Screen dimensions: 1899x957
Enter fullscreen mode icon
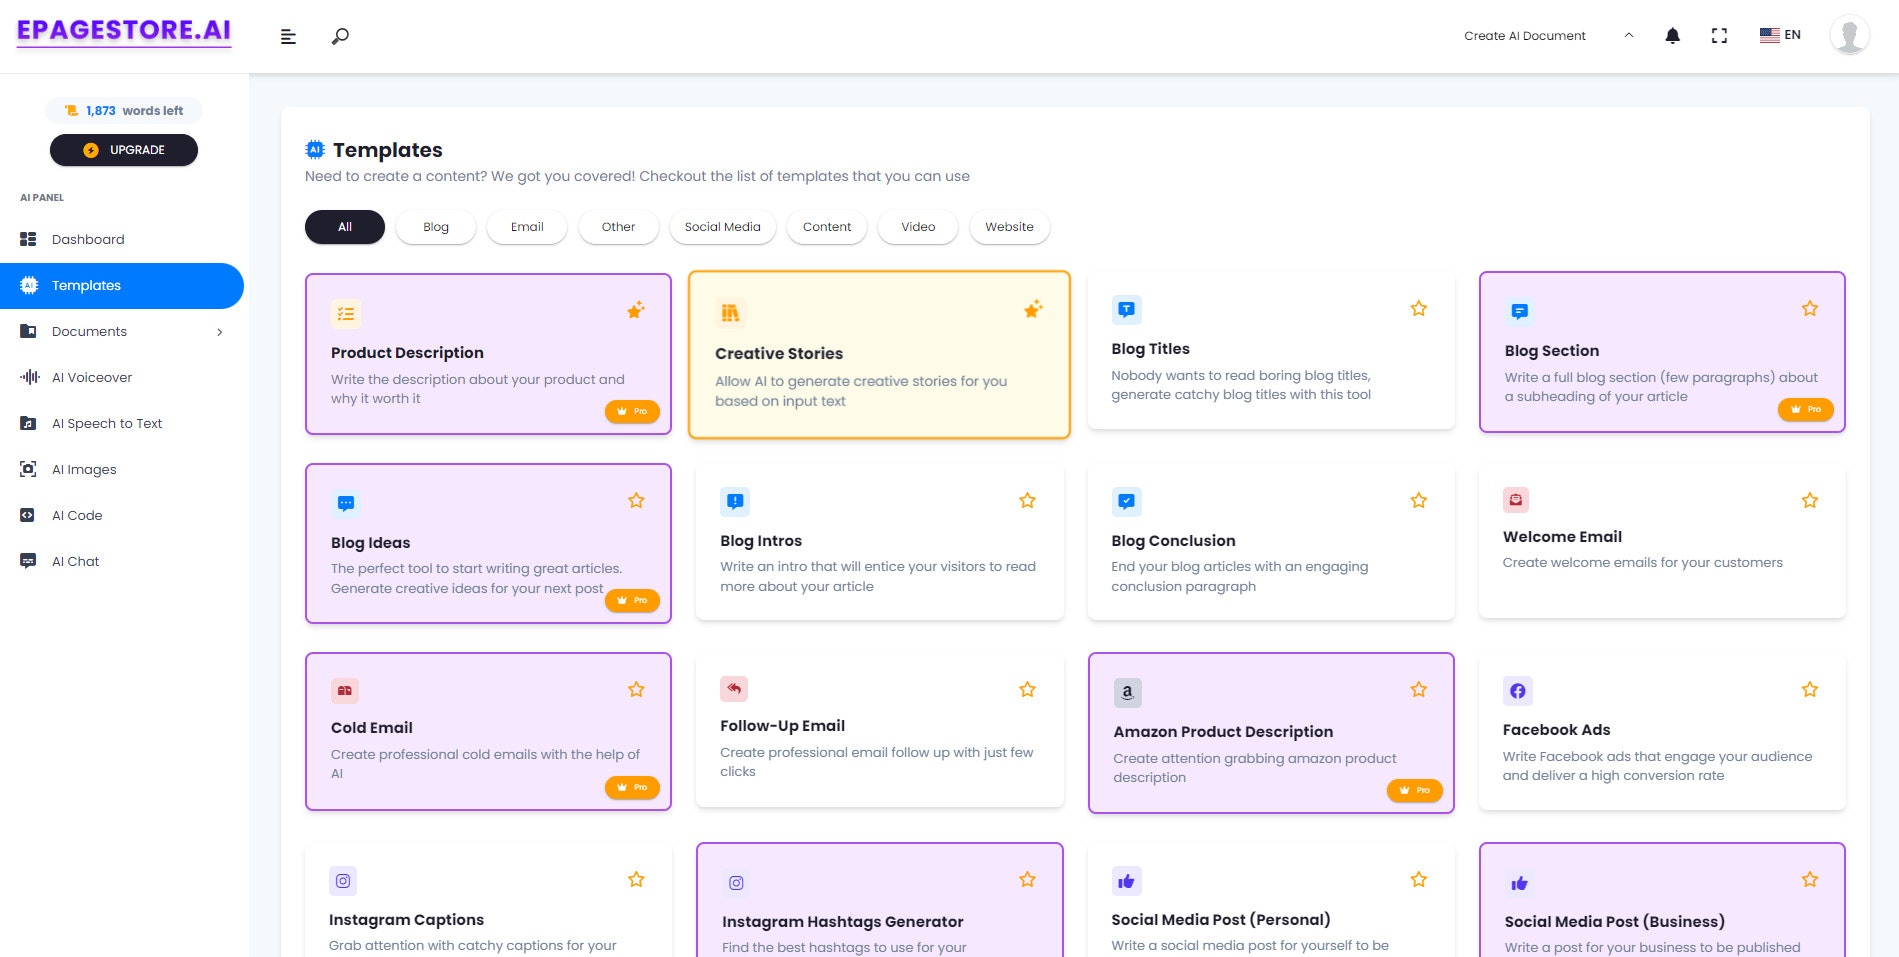pyautogui.click(x=1719, y=36)
